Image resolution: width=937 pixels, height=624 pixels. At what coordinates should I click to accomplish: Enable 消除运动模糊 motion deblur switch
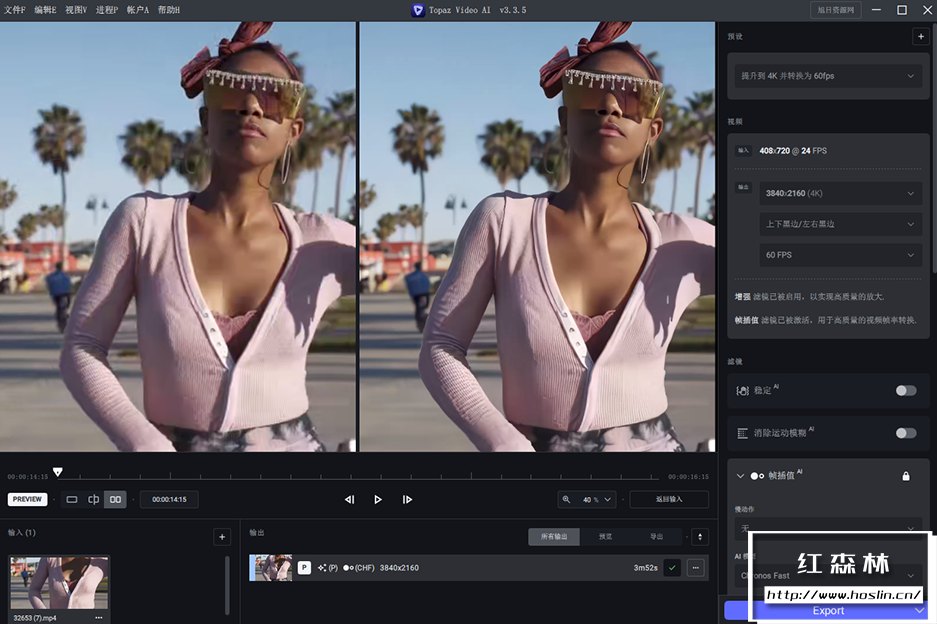[x=905, y=433]
